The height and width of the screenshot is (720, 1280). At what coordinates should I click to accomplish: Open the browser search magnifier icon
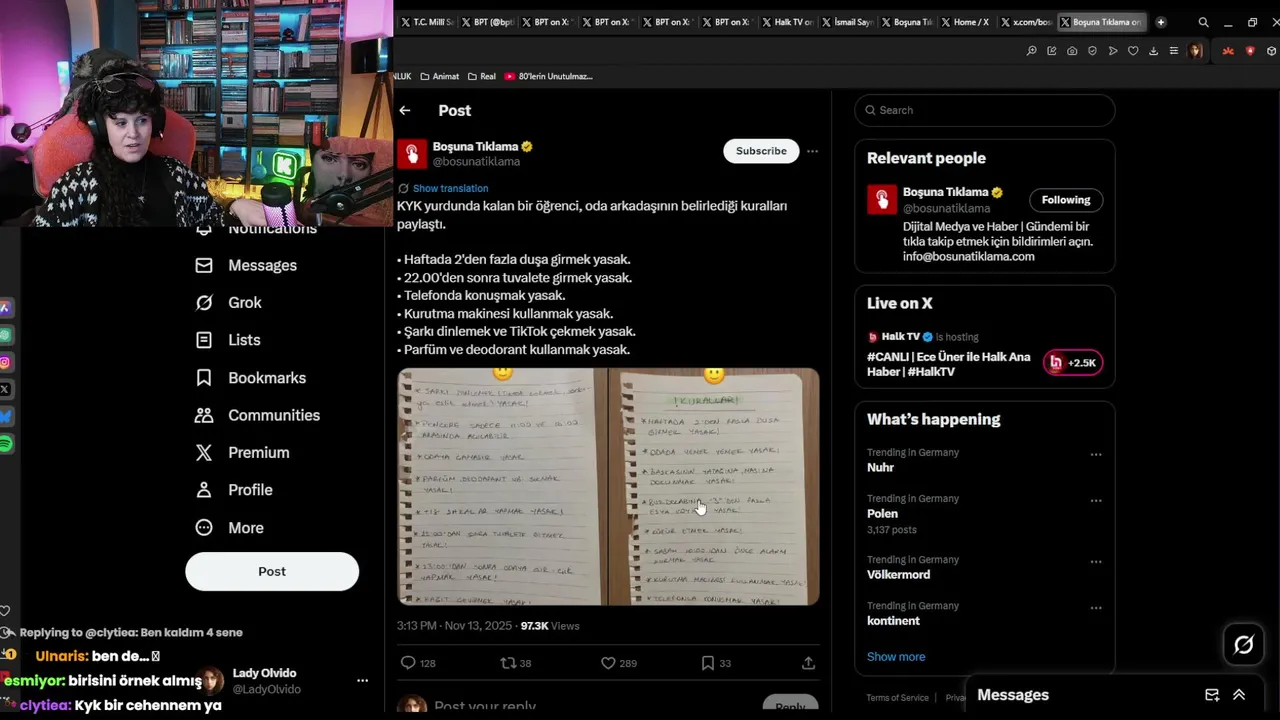point(1203,22)
